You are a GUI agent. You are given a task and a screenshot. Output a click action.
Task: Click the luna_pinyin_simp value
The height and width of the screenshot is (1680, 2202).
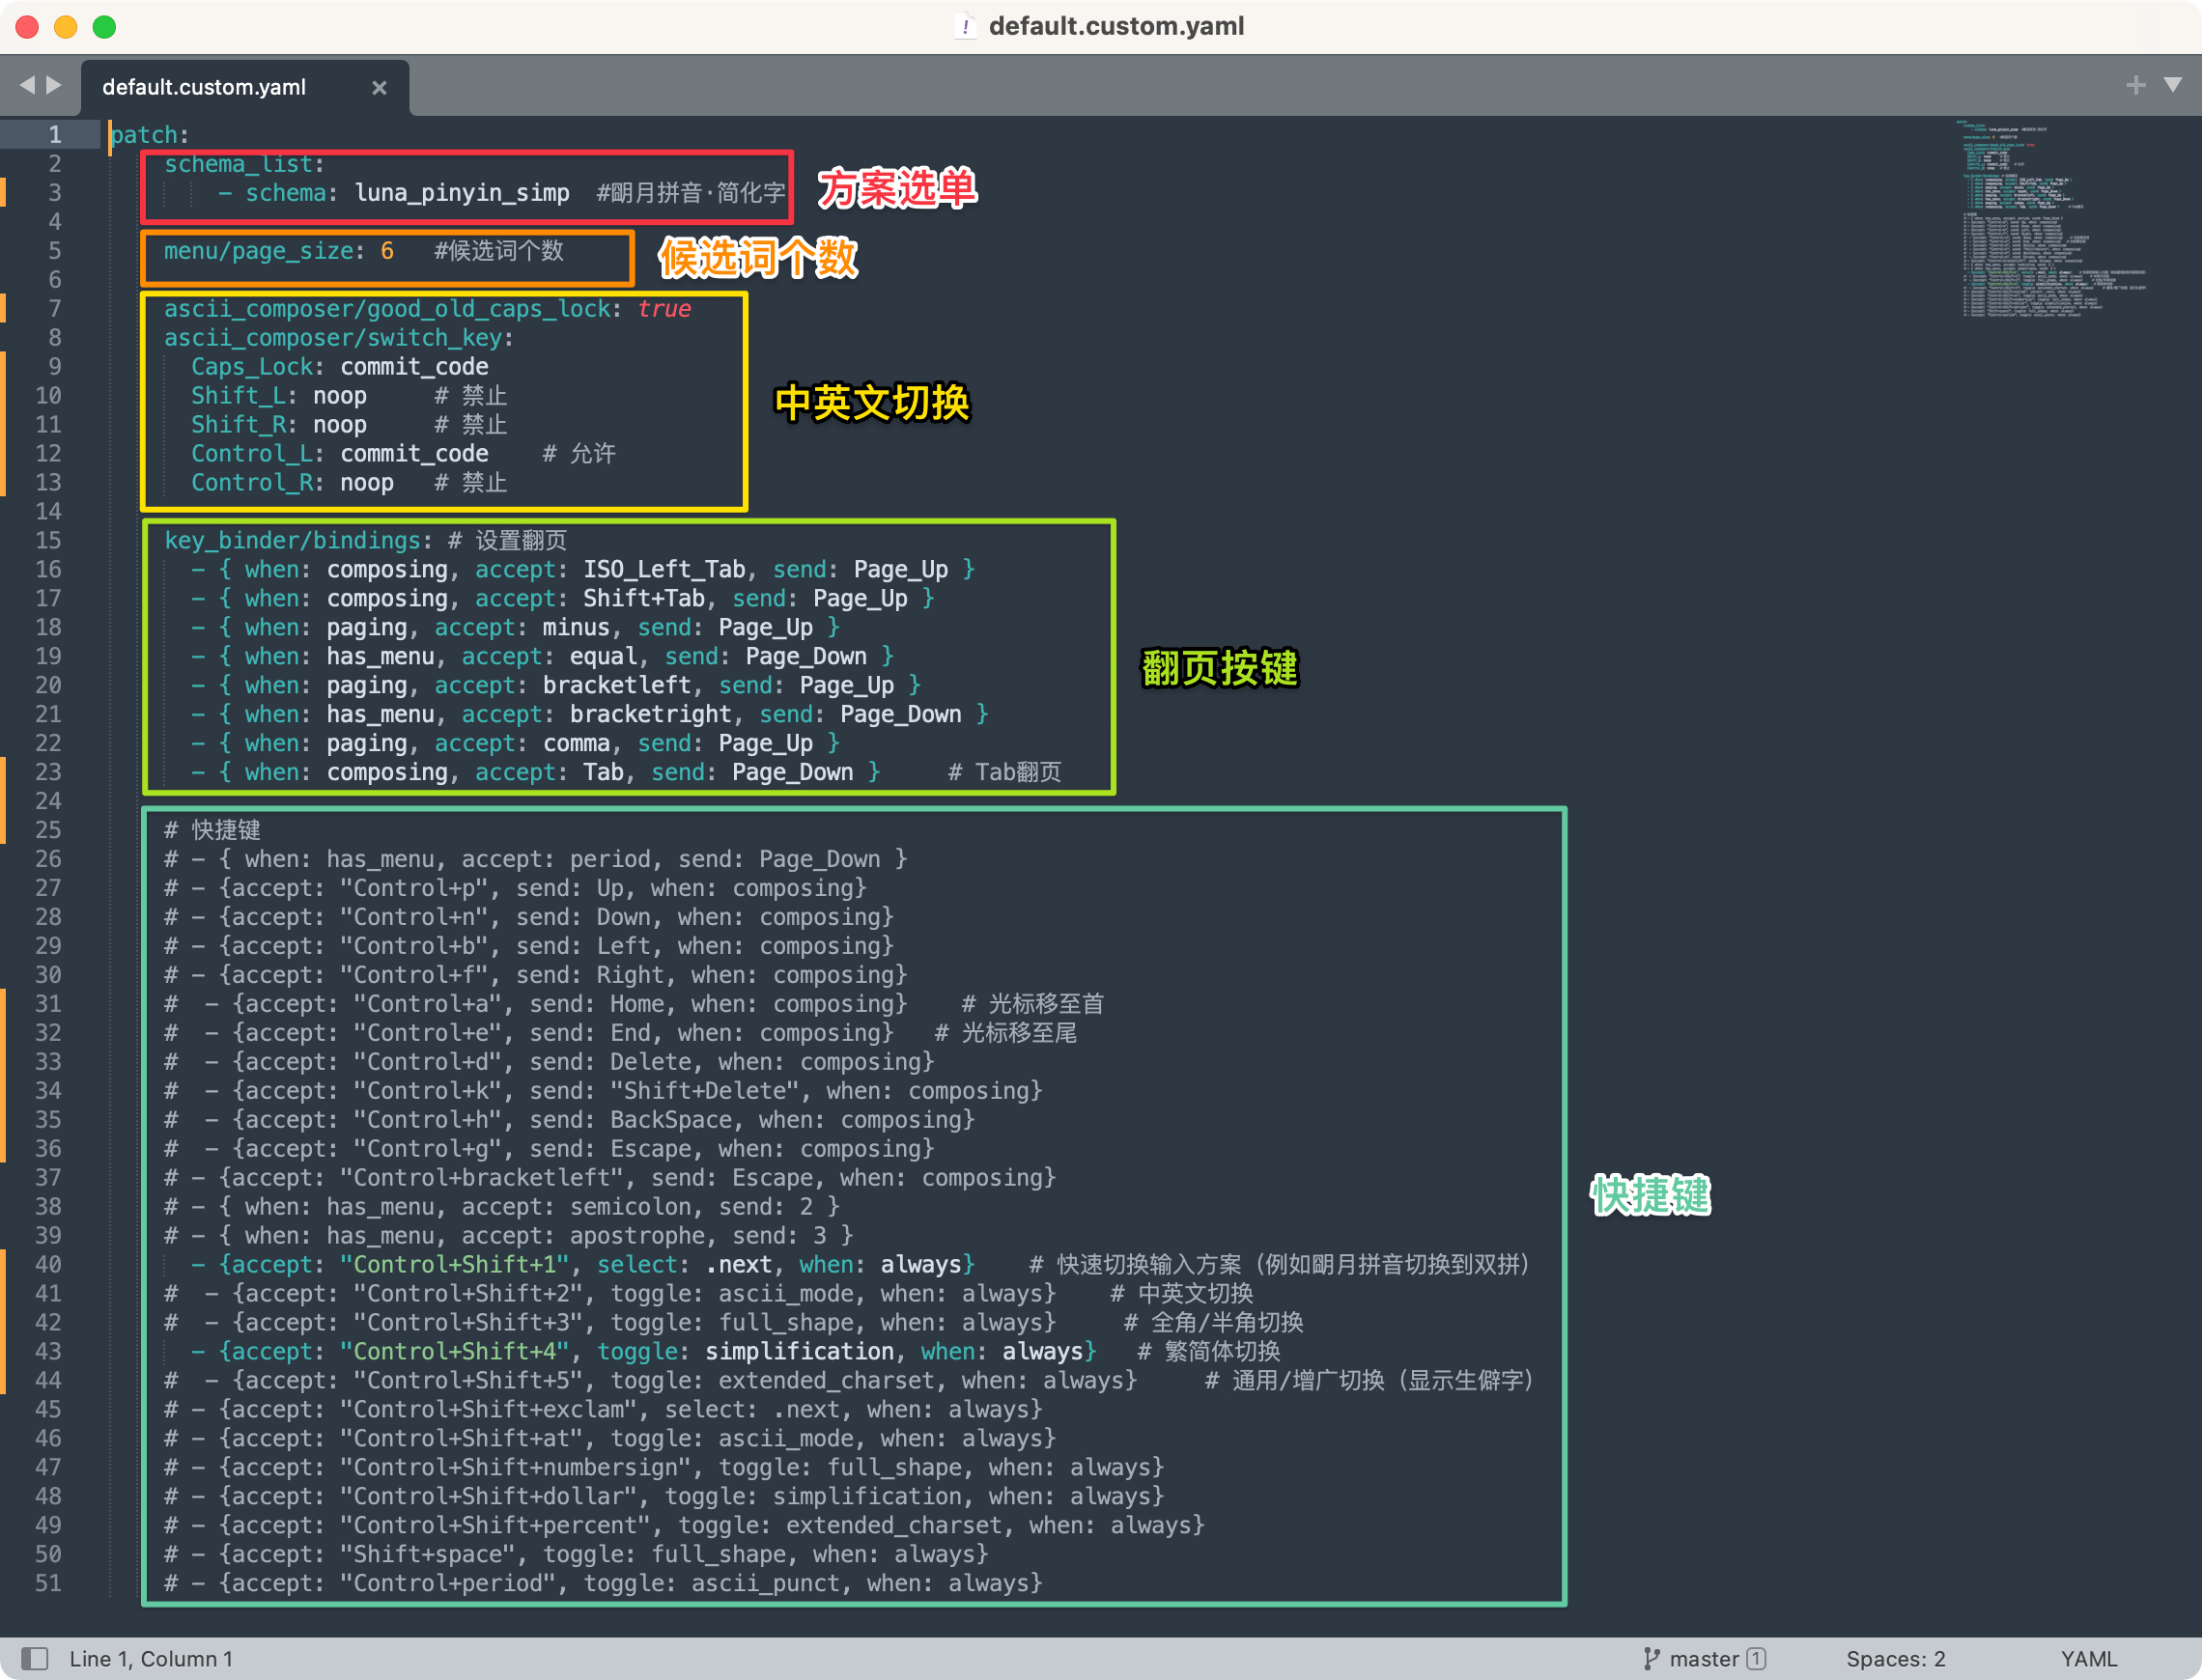coord(462,193)
